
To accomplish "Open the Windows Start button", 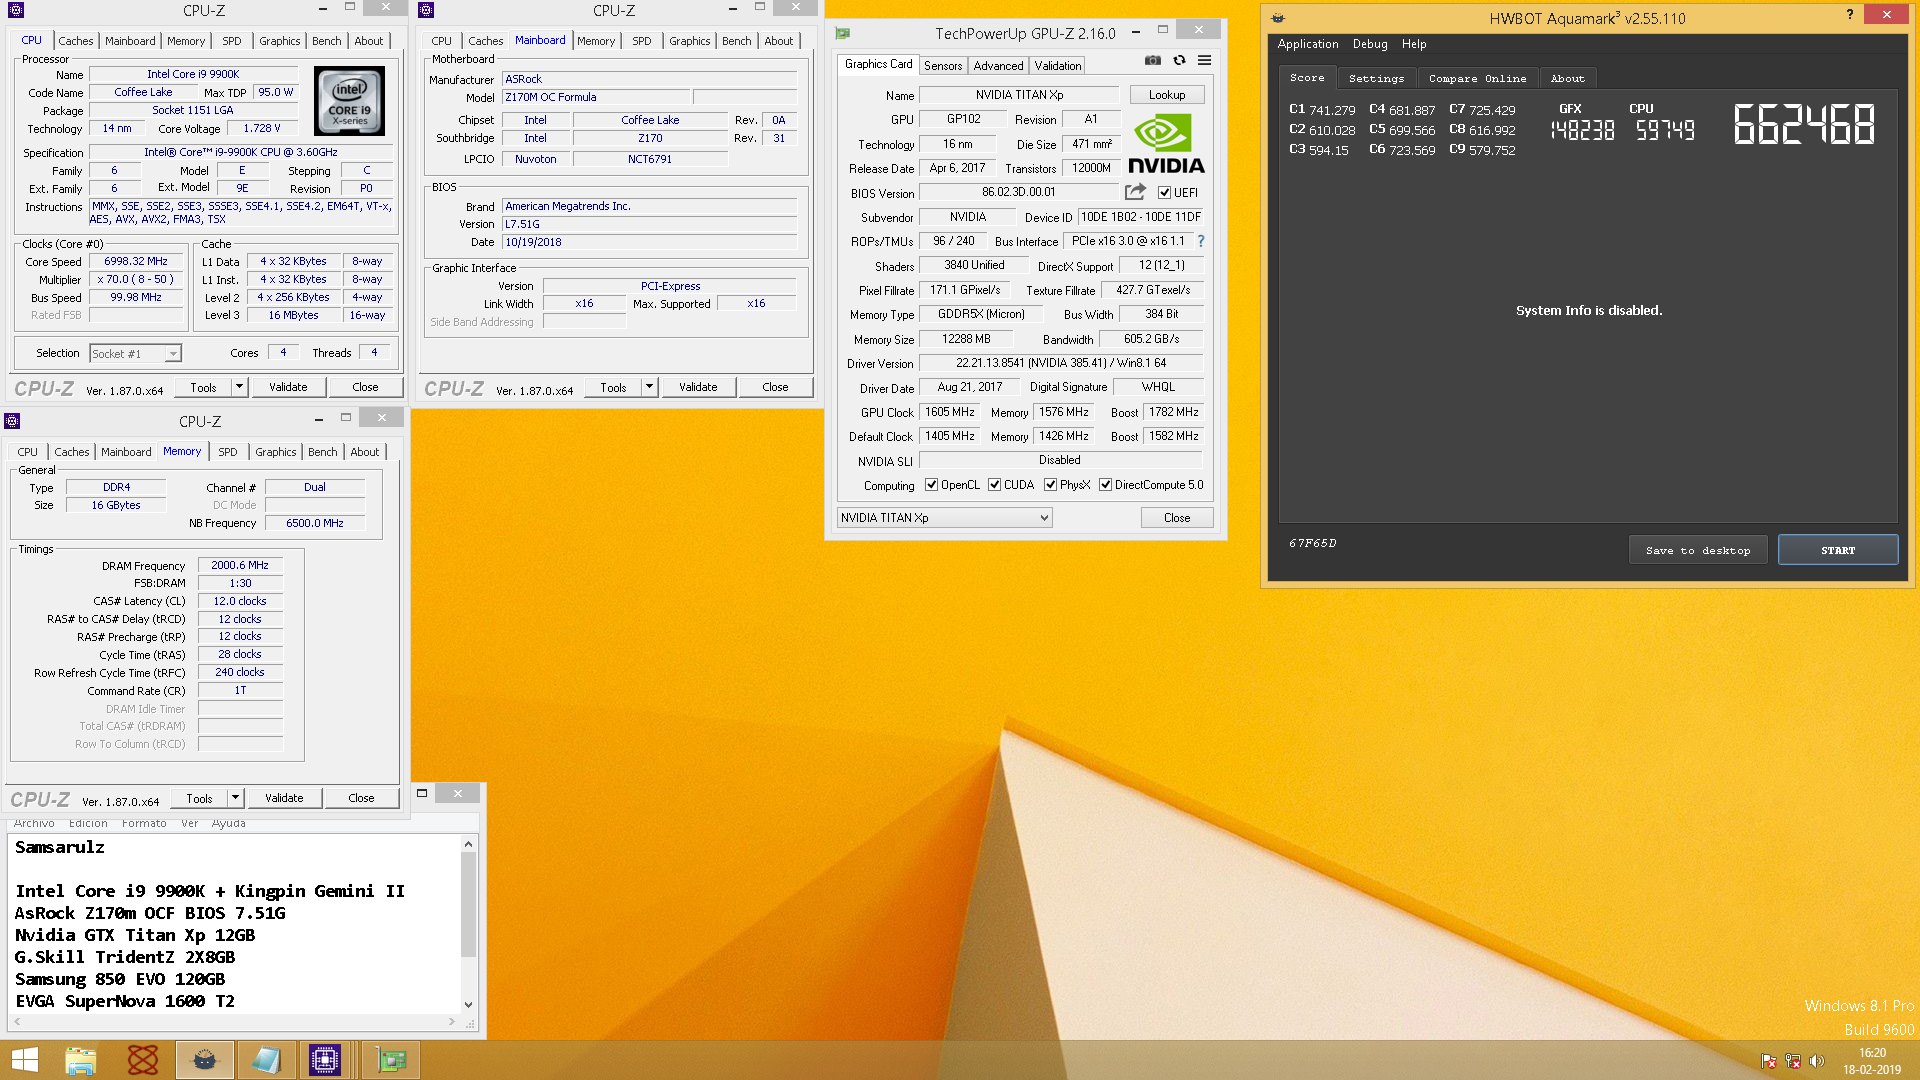I will pos(24,1060).
